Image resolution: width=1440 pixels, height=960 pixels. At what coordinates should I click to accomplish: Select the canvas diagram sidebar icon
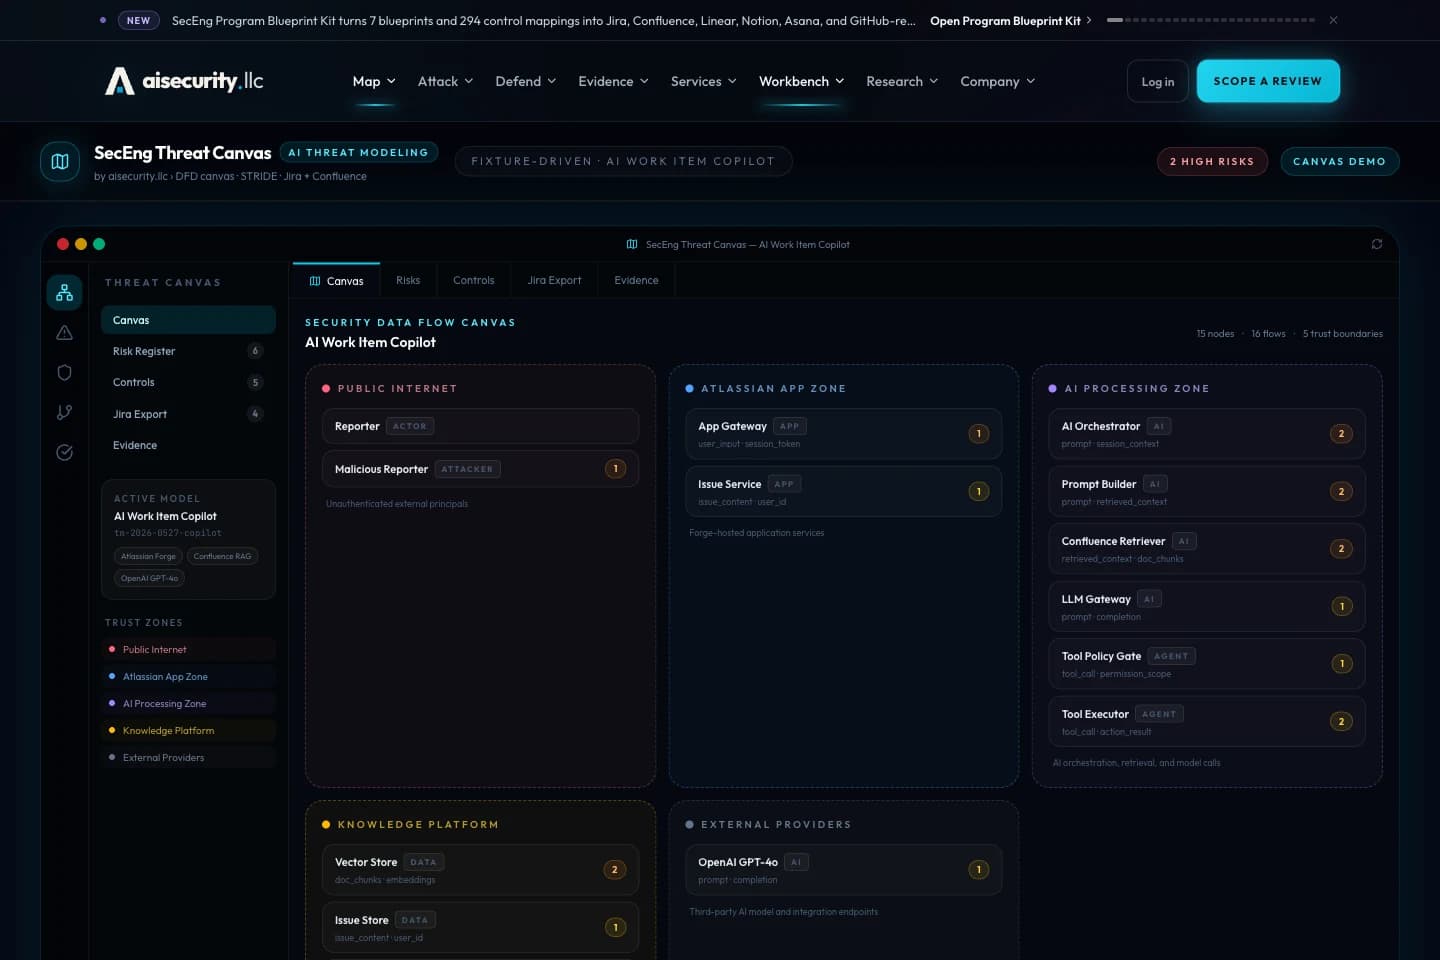coord(64,292)
